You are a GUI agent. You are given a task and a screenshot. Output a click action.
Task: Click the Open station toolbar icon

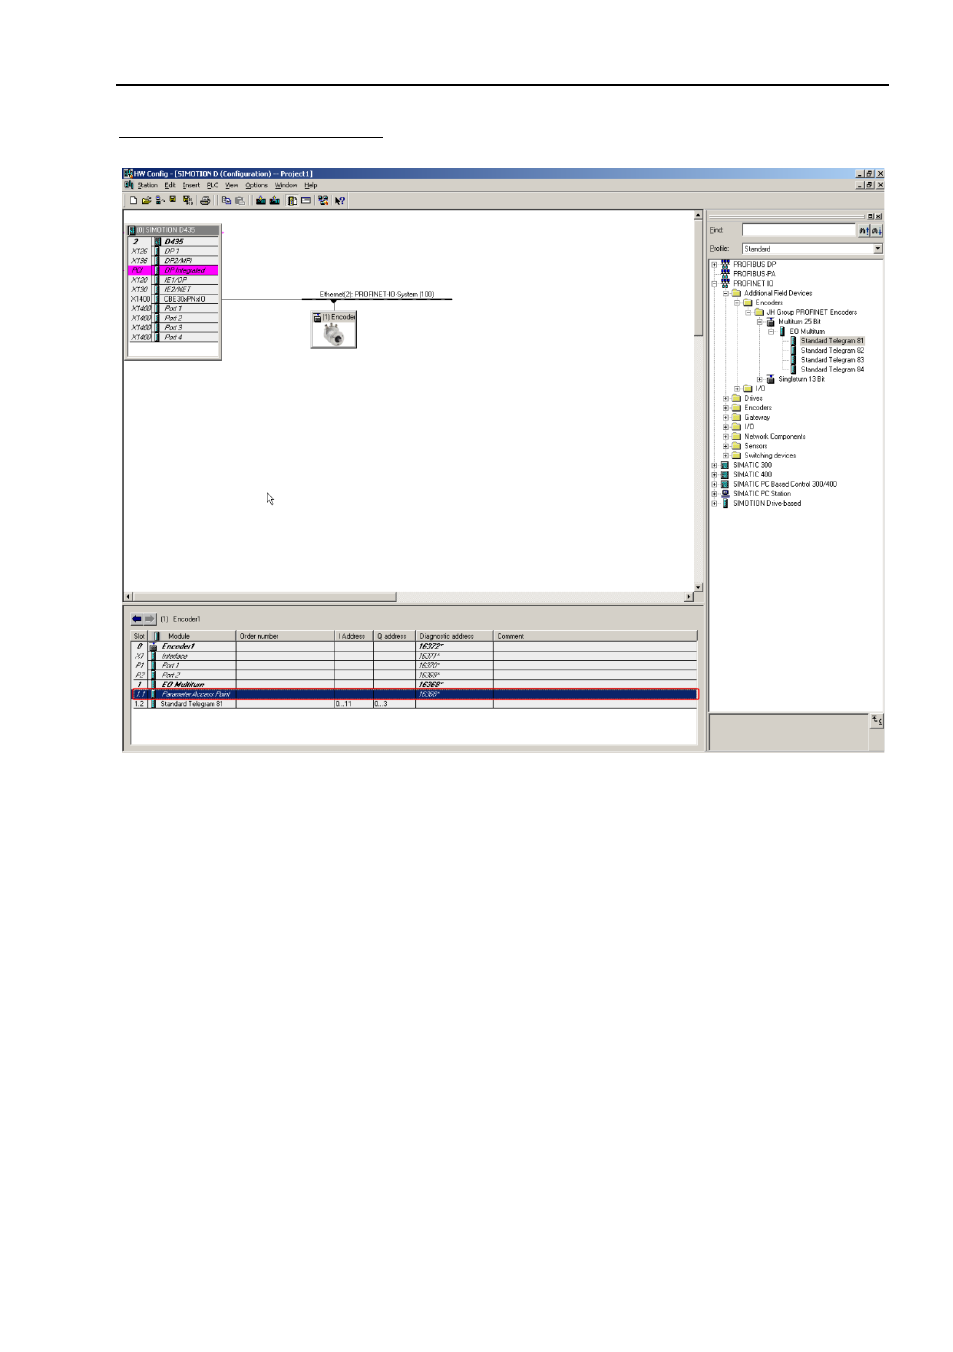click(x=146, y=200)
